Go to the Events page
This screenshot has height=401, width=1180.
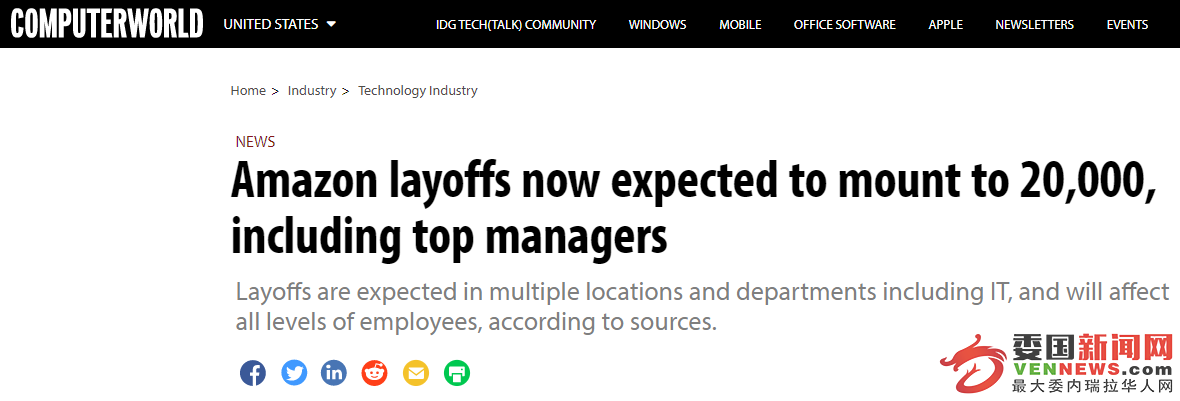pyautogui.click(x=1127, y=25)
